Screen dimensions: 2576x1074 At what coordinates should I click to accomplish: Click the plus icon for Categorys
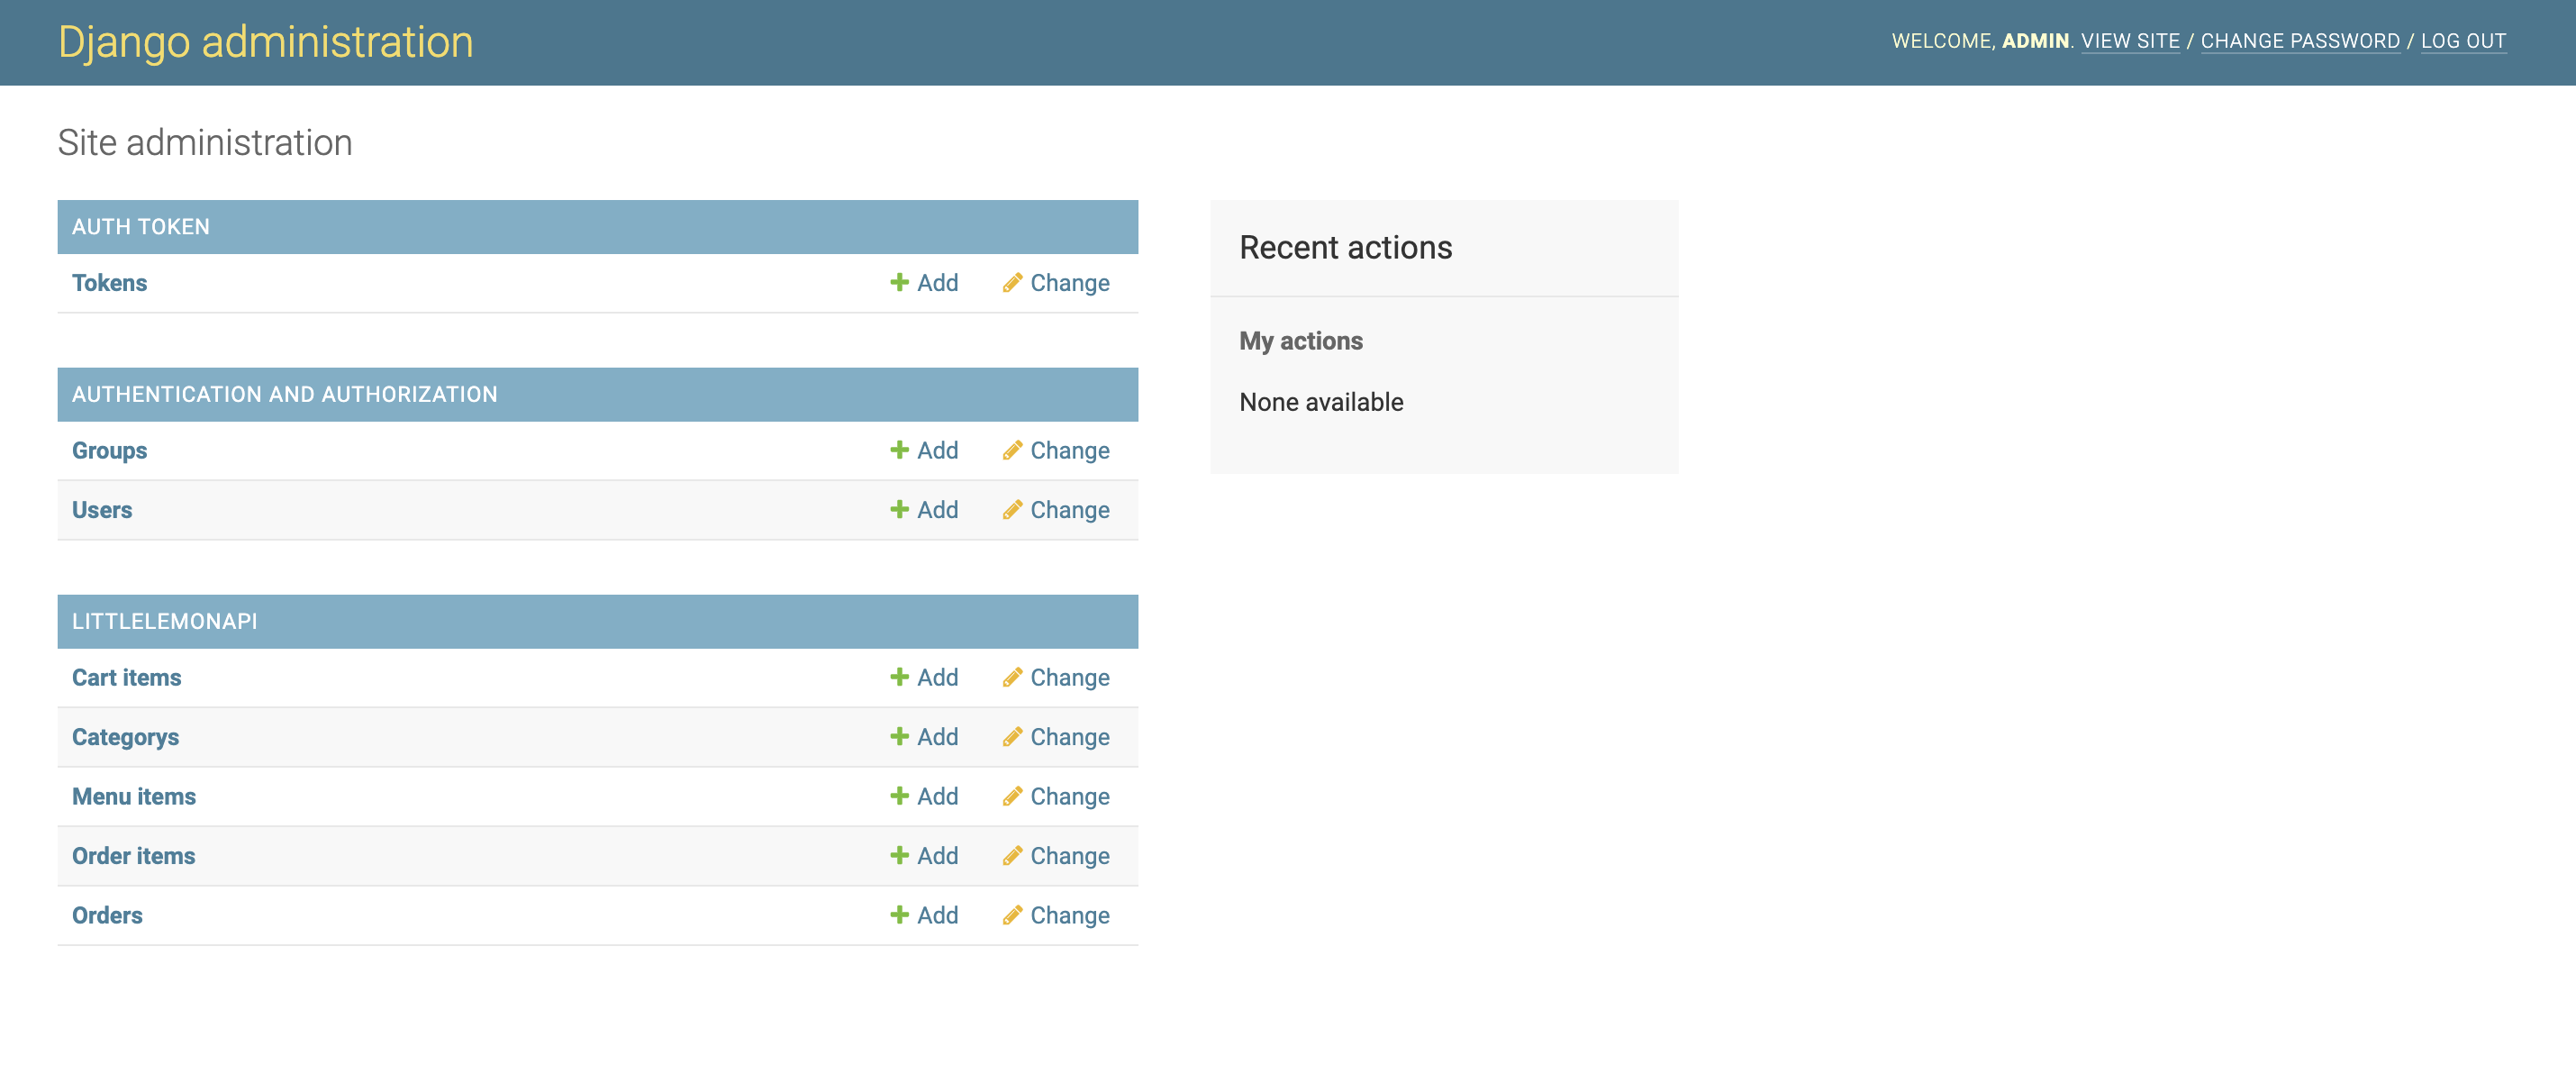899,737
